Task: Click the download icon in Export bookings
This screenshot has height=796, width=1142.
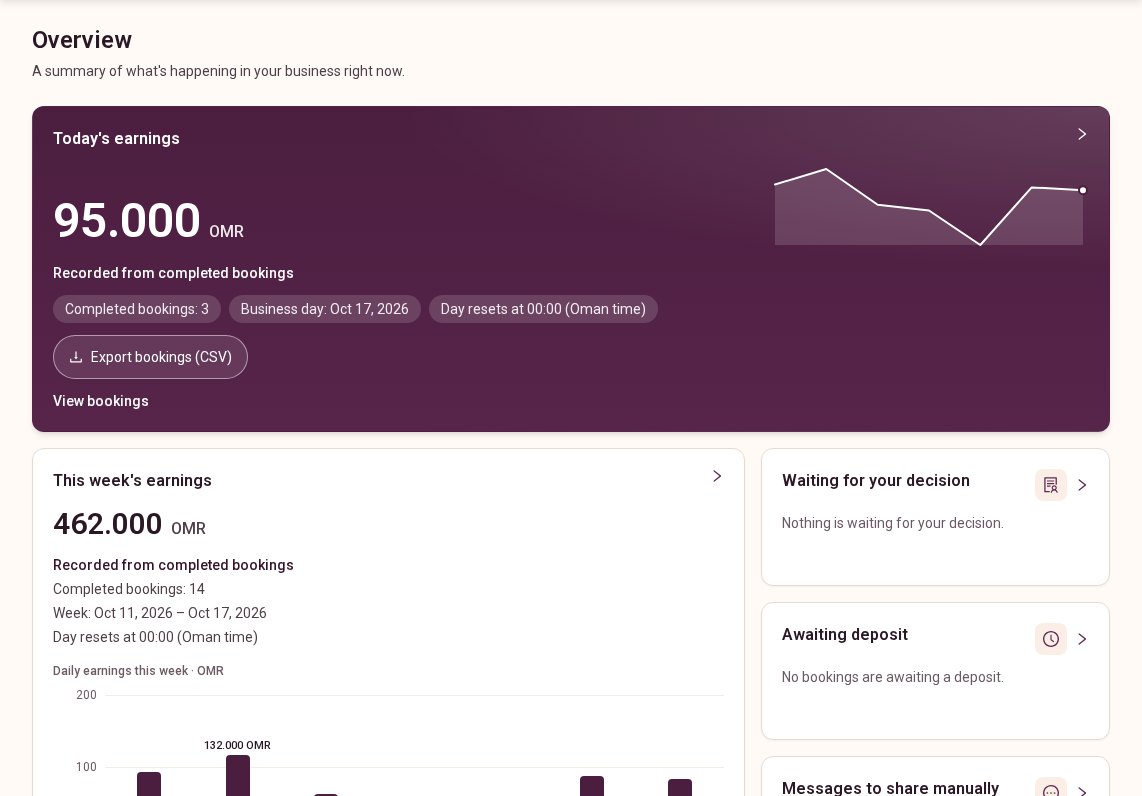Action: (76, 357)
